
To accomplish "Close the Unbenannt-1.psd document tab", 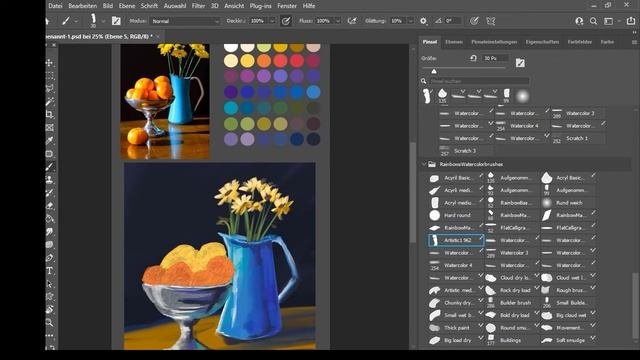I will click(158, 37).
